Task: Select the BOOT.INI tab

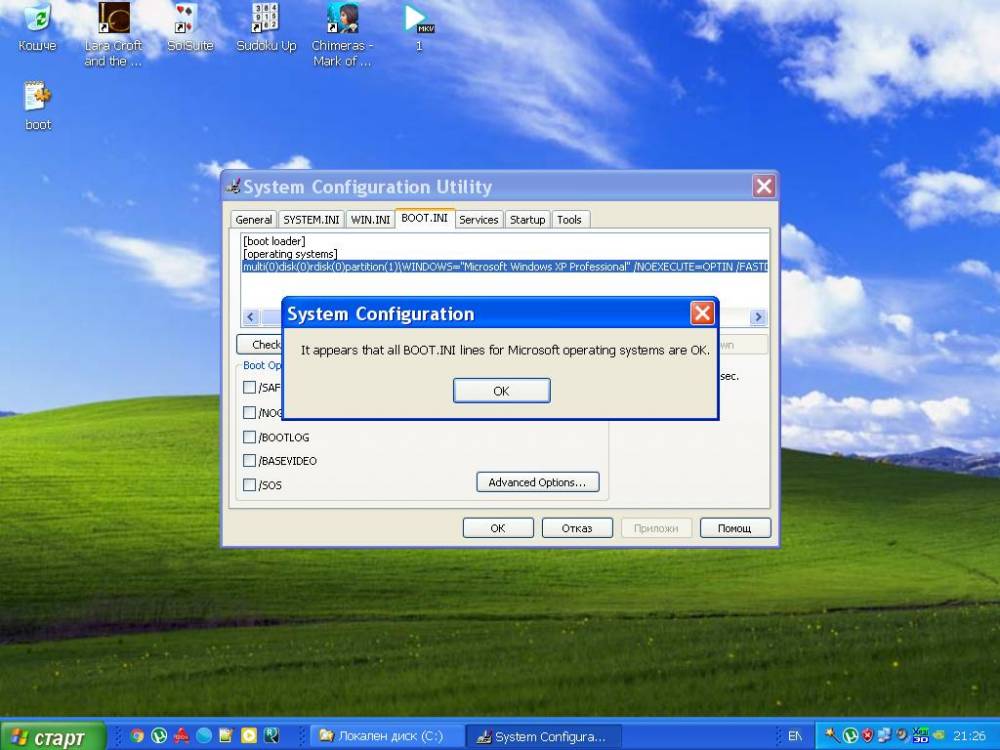Action: point(424,218)
